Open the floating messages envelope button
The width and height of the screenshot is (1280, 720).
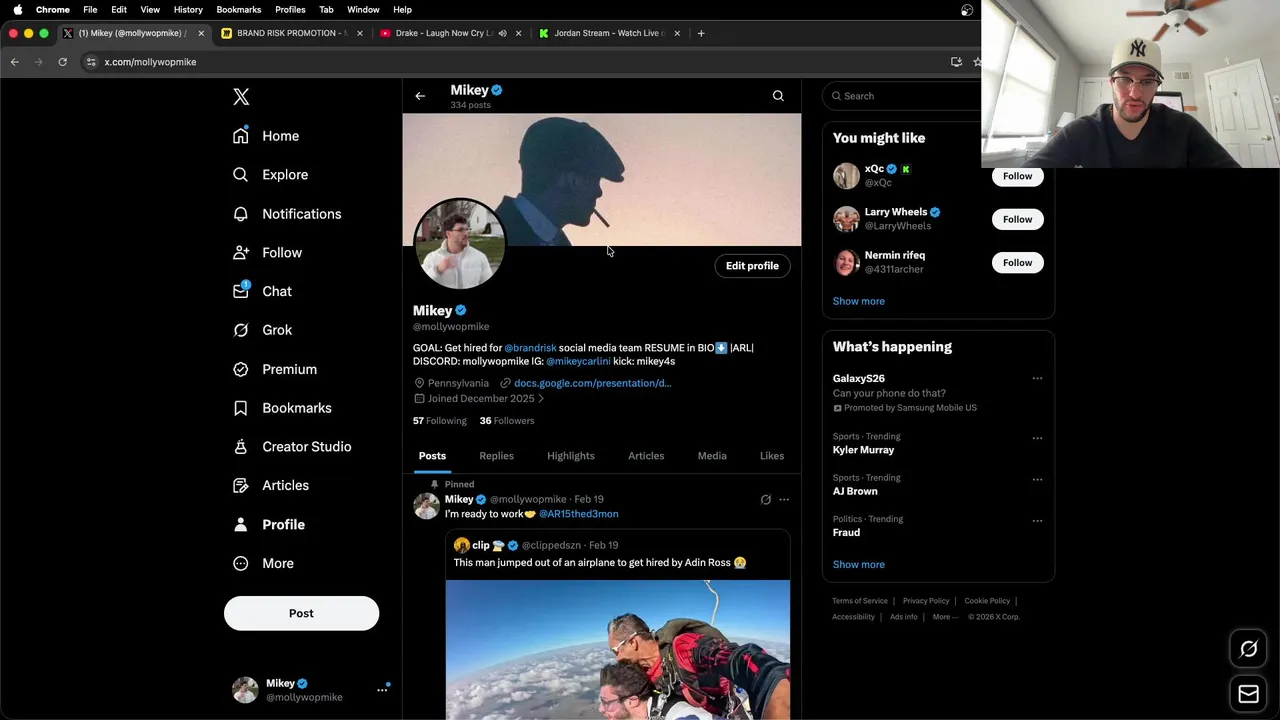[x=1248, y=694]
